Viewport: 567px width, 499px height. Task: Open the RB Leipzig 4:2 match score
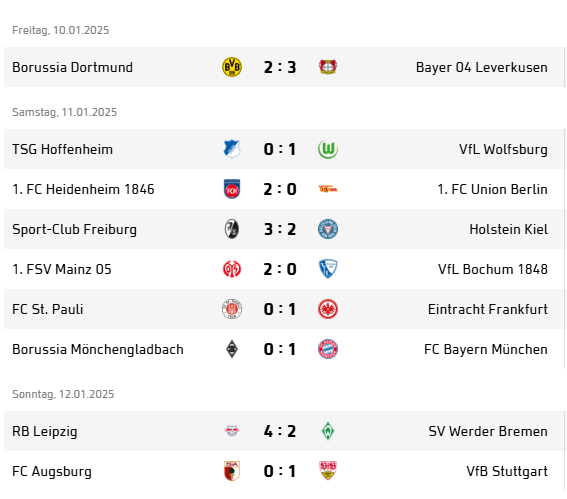click(280, 431)
